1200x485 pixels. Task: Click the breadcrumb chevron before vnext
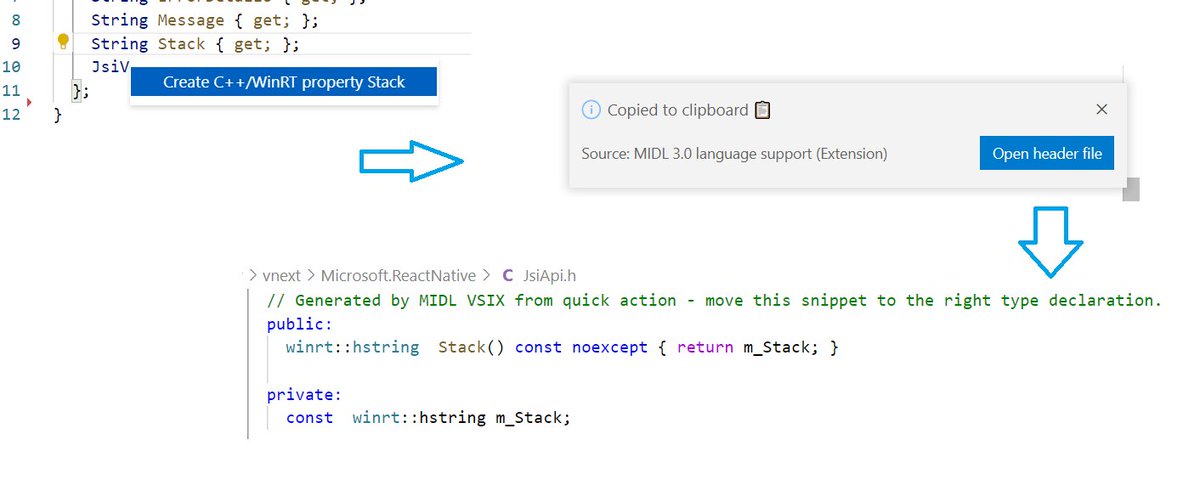(x=253, y=275)
